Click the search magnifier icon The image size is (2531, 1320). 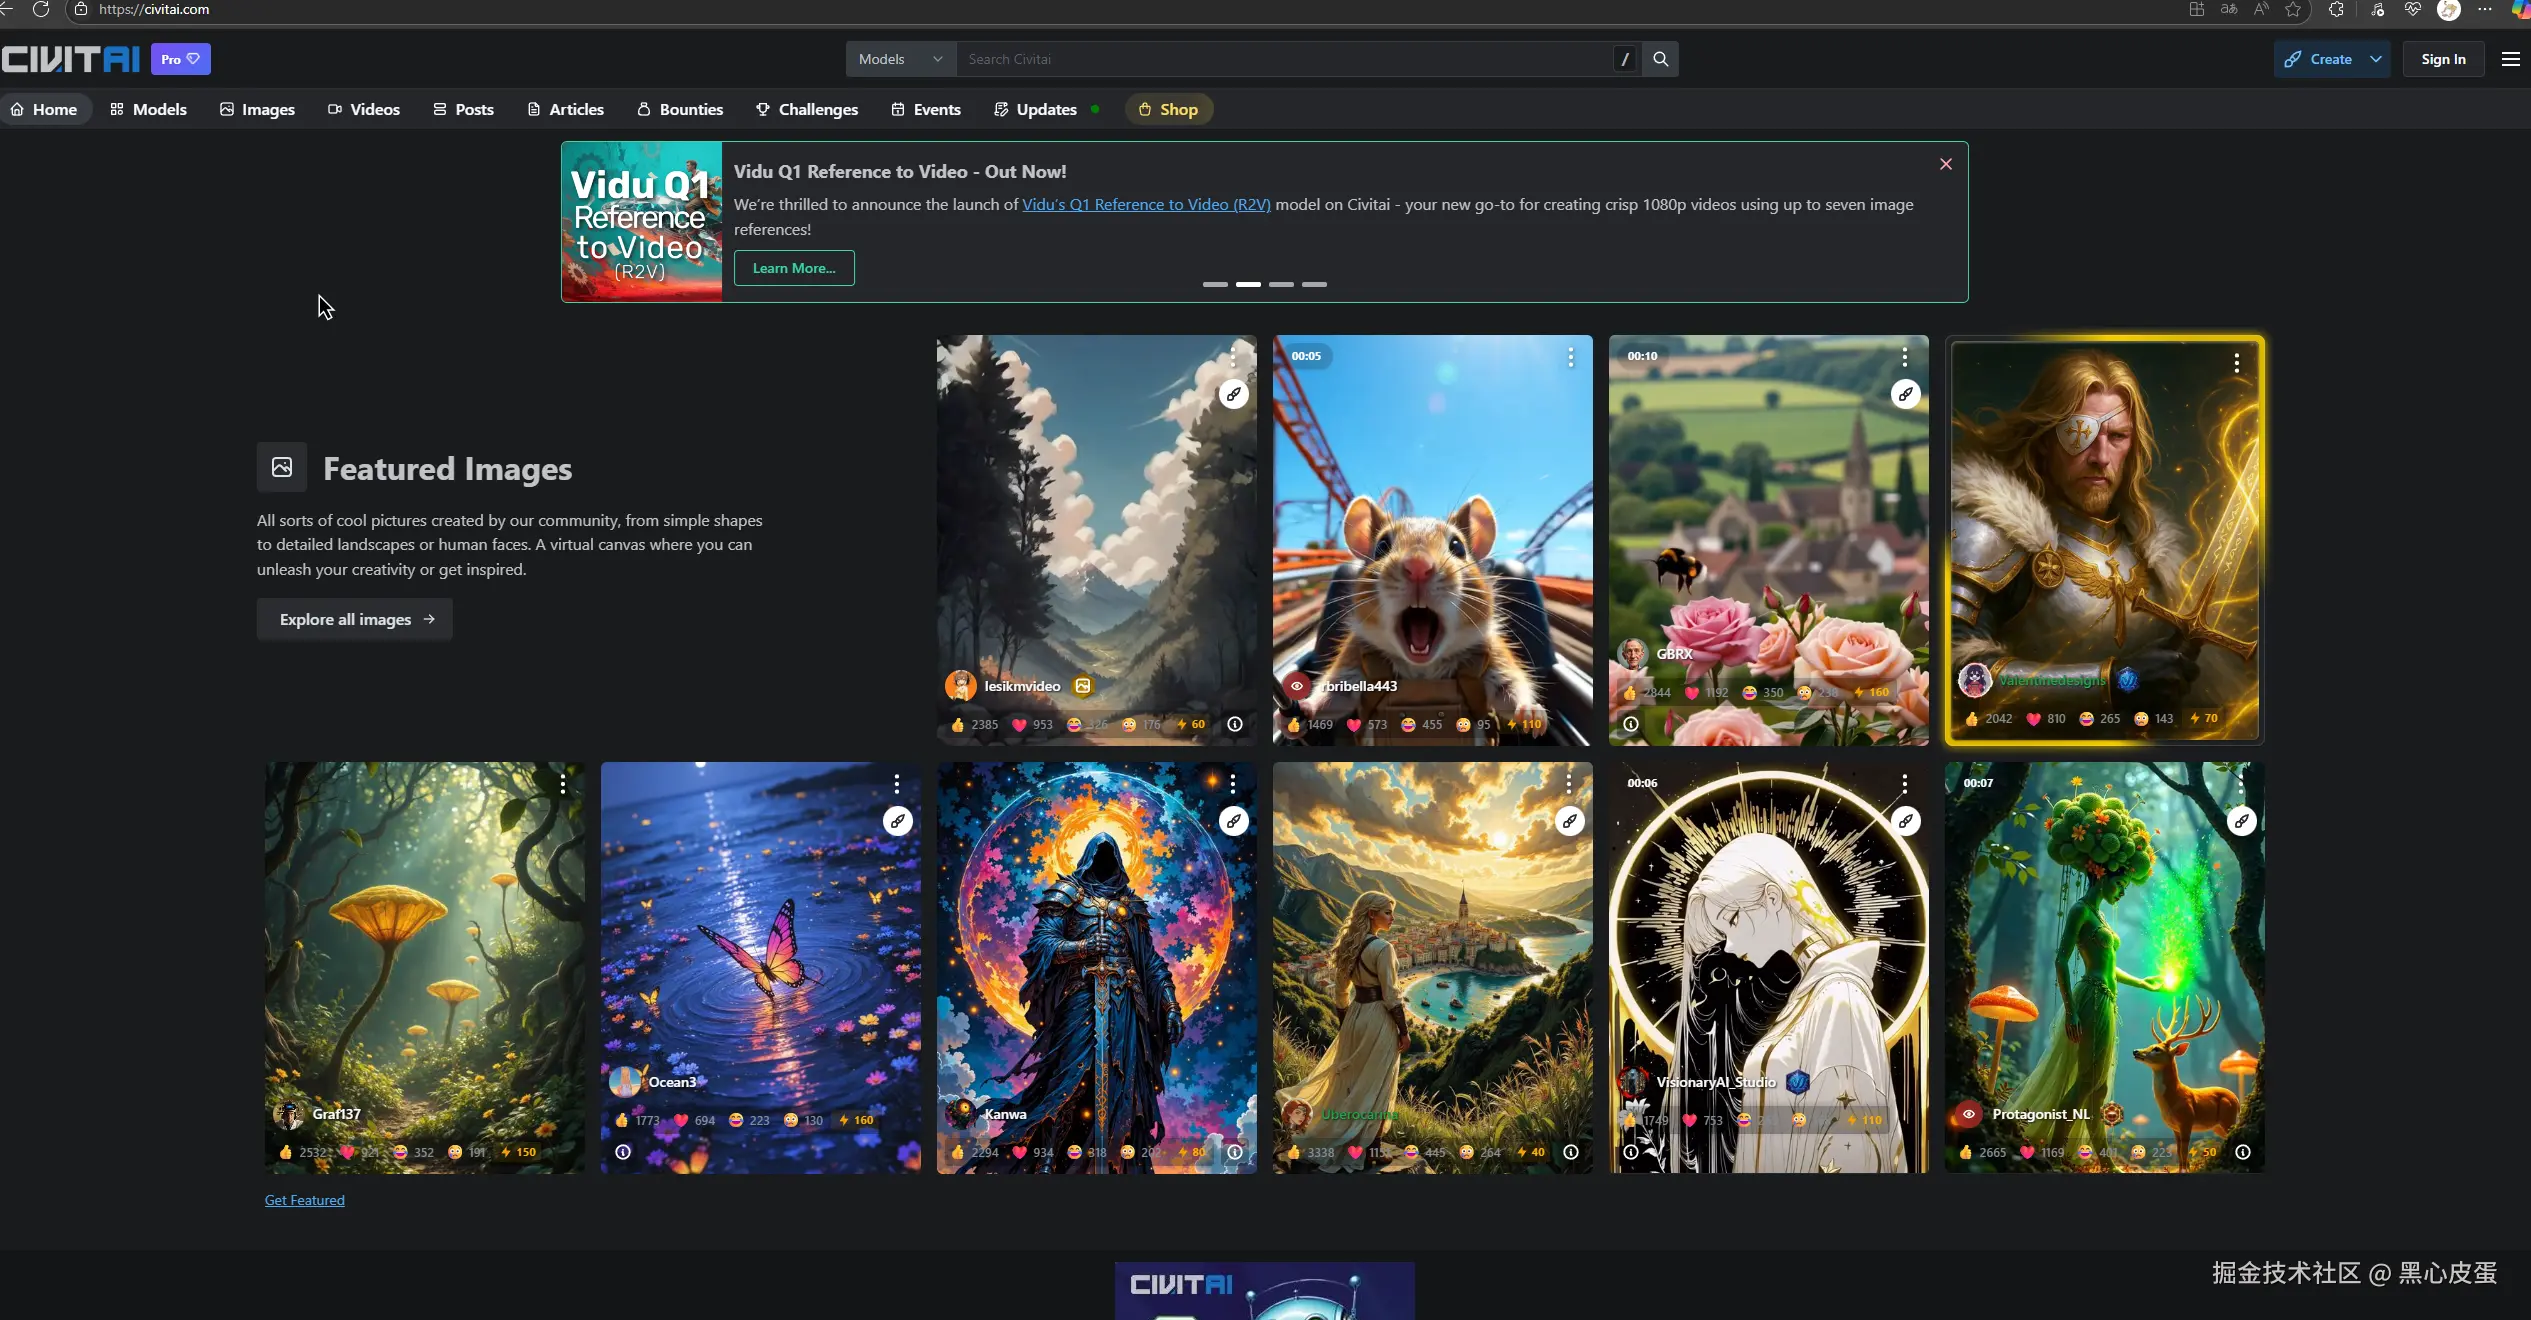click(1660, 59)
